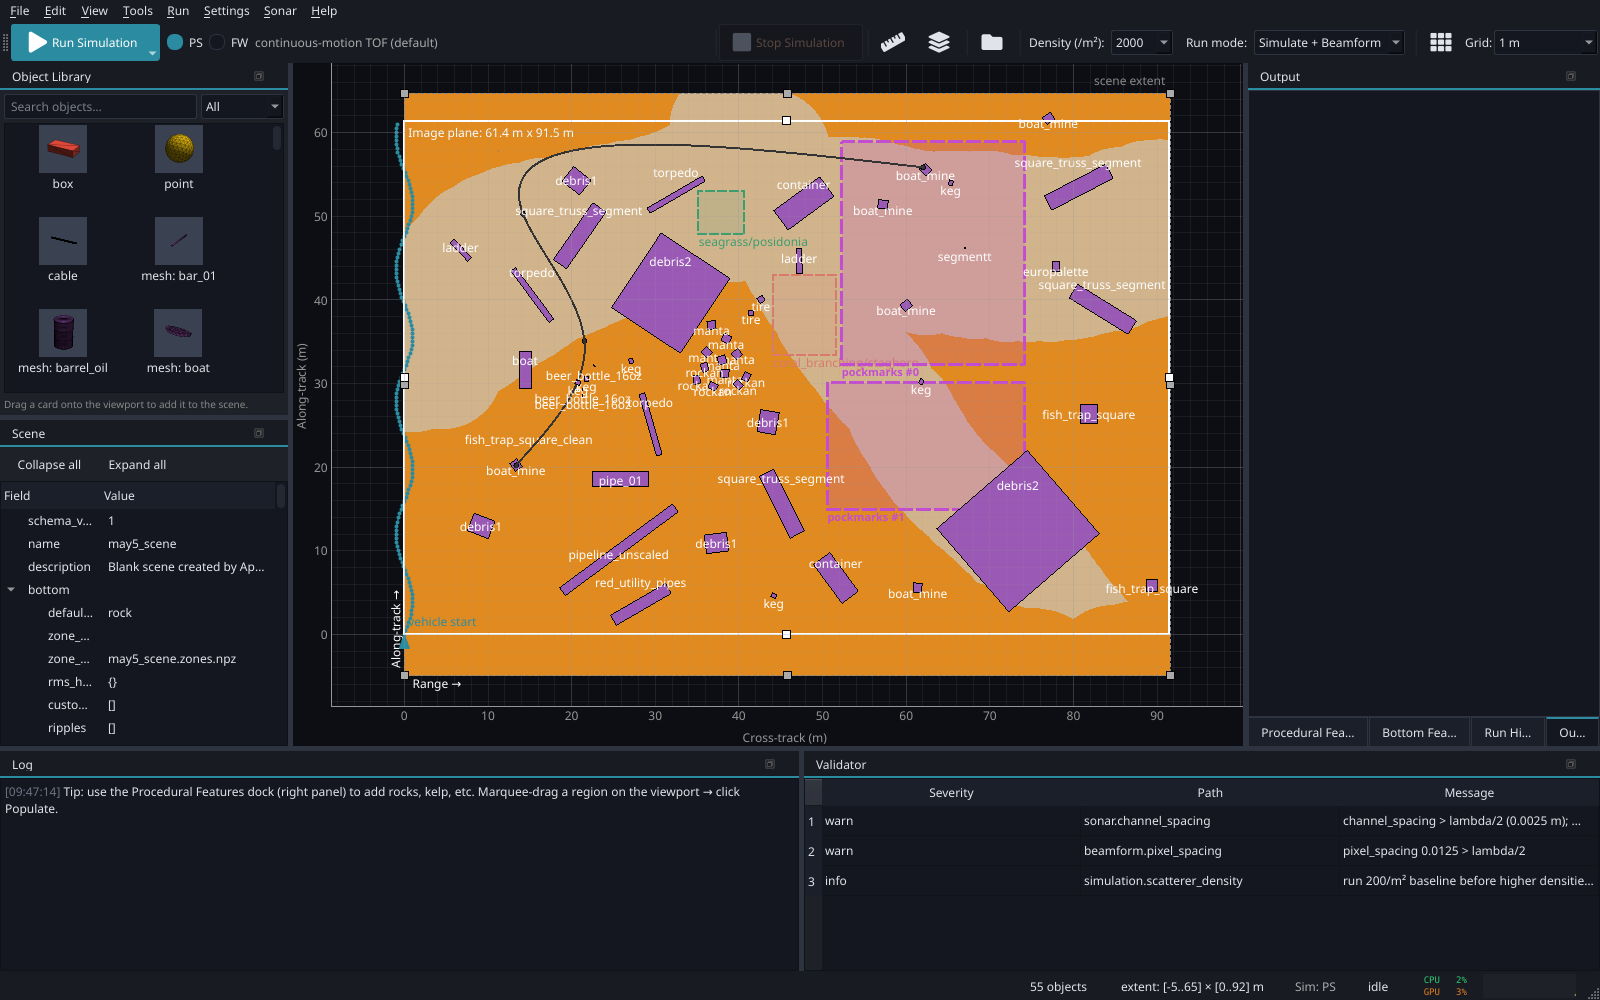Open the Run menu

178,11
